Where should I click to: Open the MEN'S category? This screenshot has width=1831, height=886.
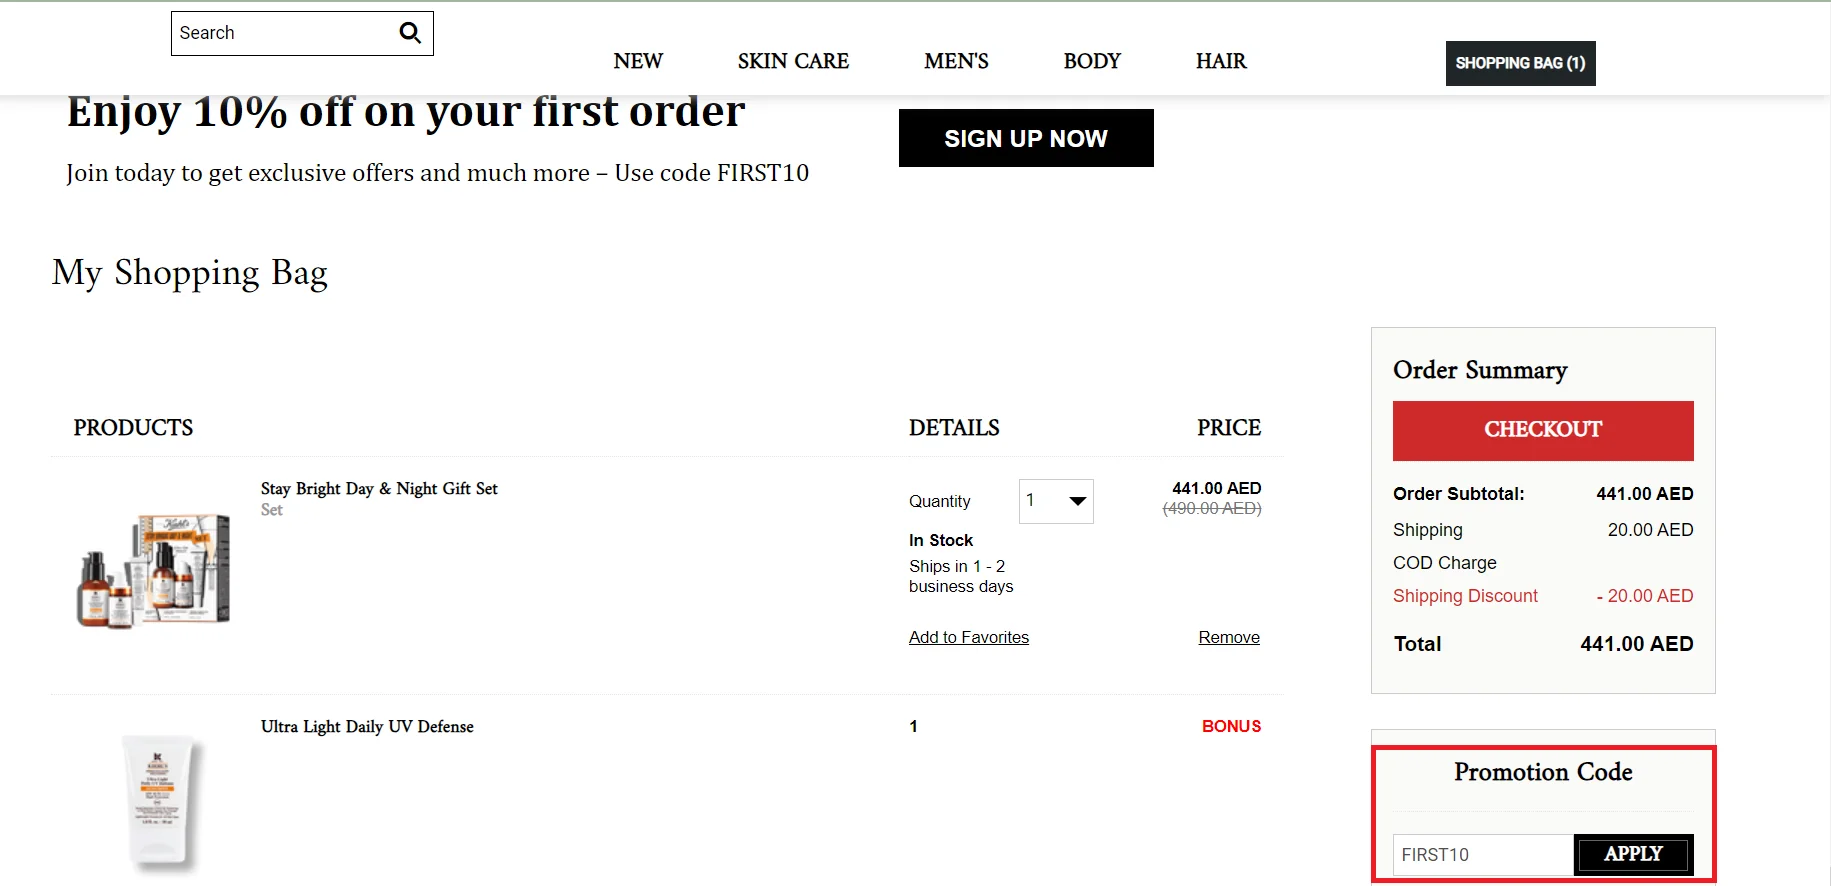coord(955,61)
